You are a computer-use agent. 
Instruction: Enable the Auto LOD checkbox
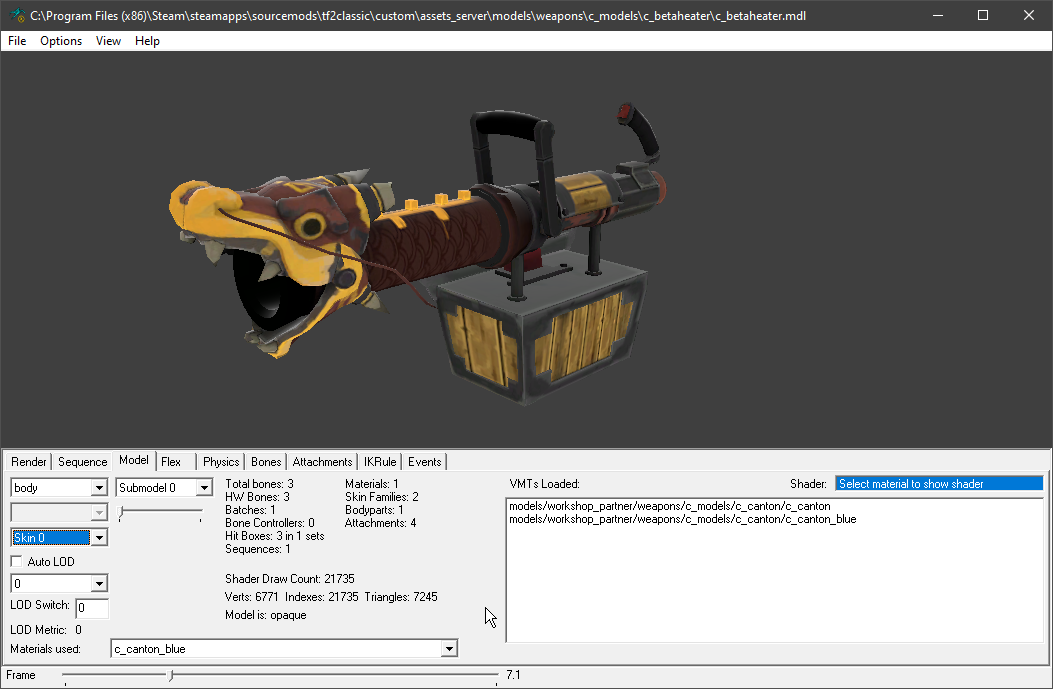tap(17, 561)
